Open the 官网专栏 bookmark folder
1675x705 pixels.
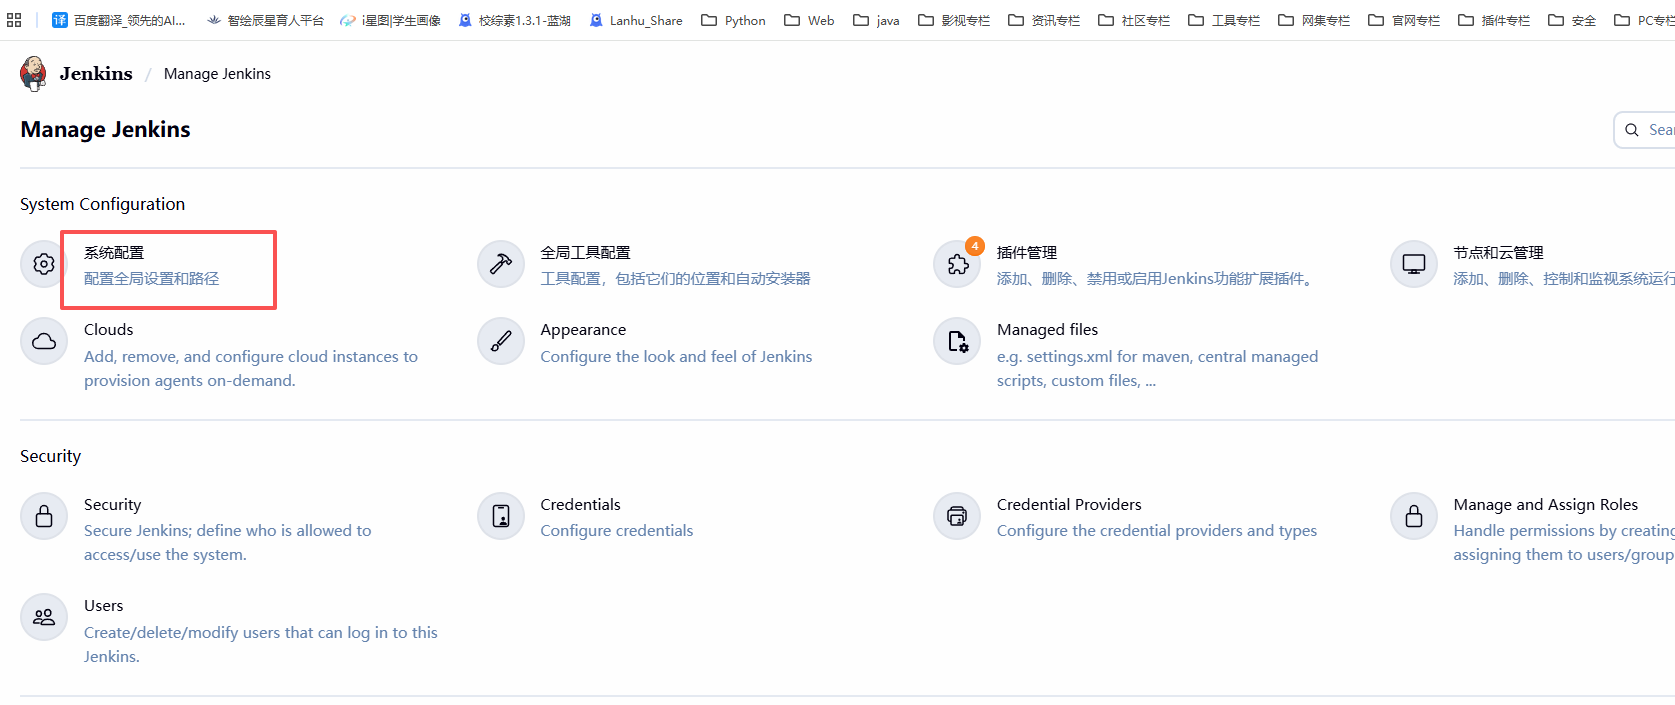tap(1404, 20)
